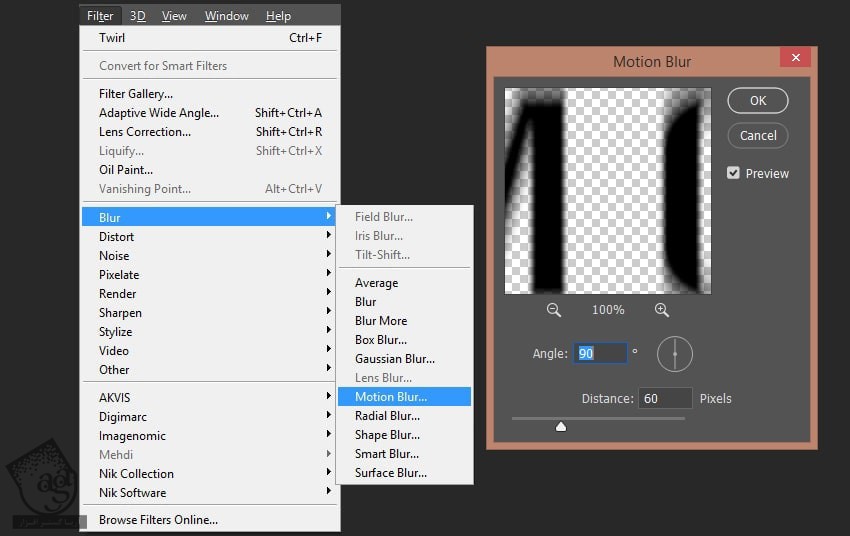The height and width of the screenshot is (536, 850).
Task: Click the motion blur preview thumbnail
Action: [x=608, y=191]
